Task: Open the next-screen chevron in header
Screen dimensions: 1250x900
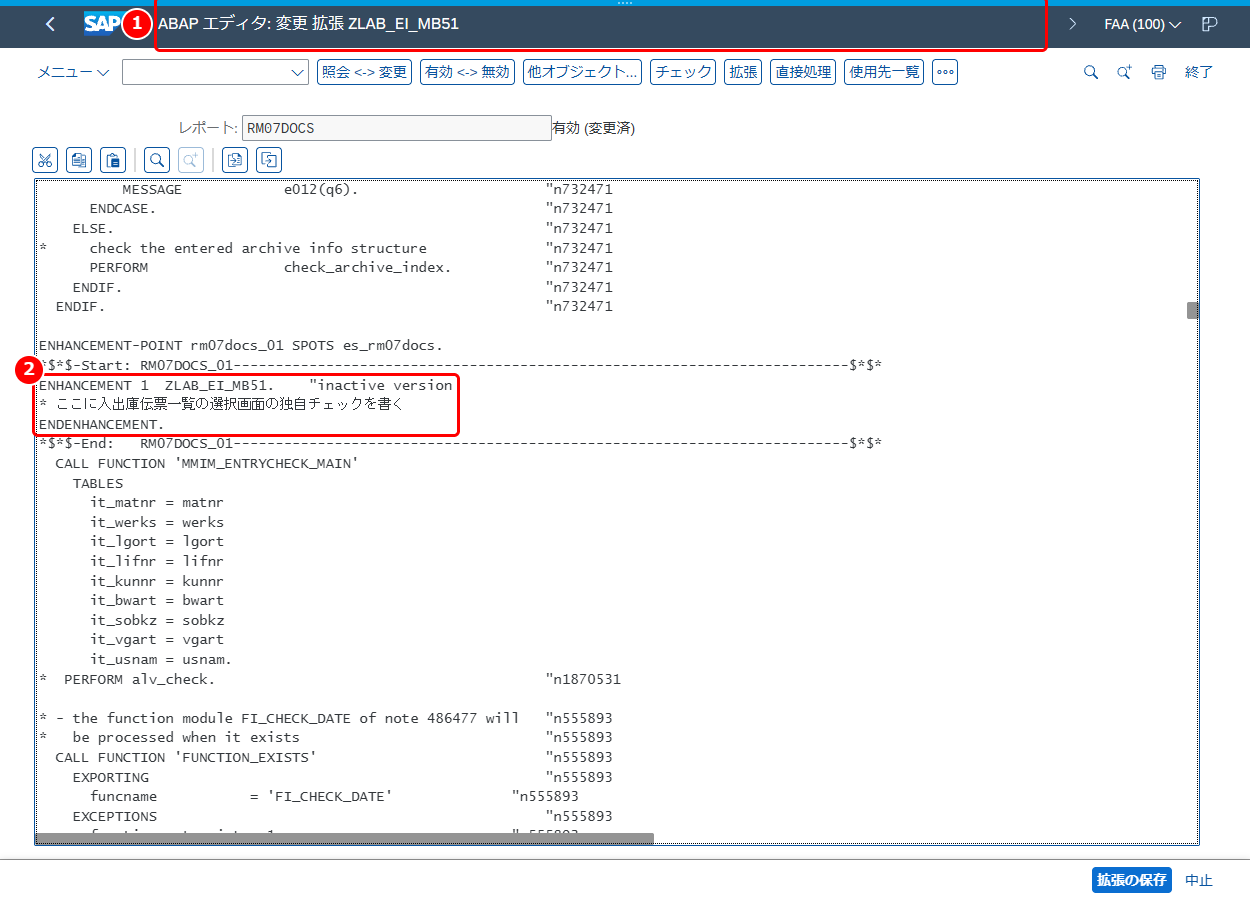Action: click(x=1073, y=24)
